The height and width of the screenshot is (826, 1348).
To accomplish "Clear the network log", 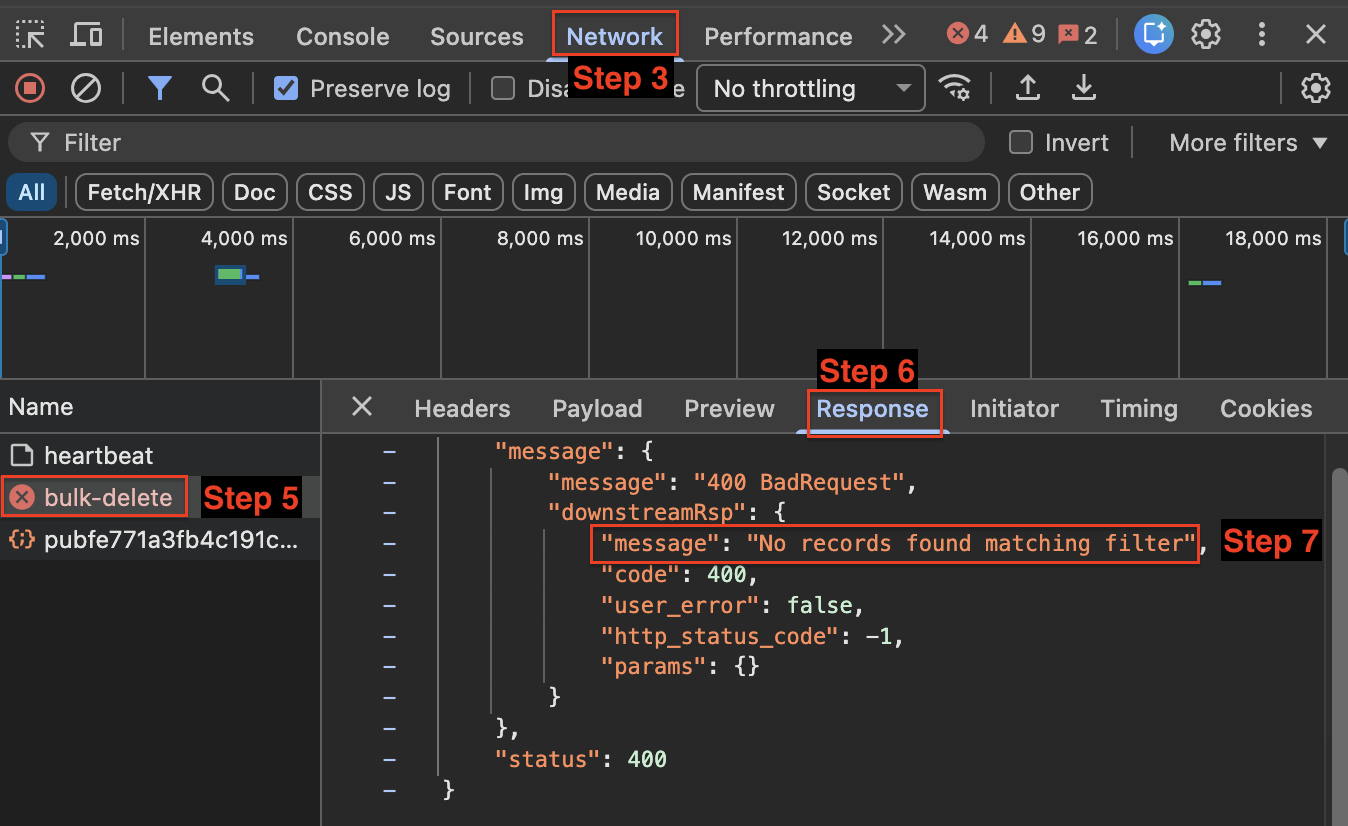I will pos(86,88).
